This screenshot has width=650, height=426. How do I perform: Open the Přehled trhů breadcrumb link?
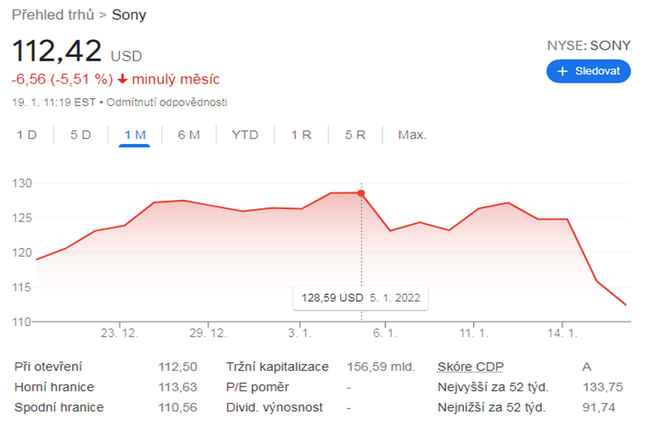tap(51, 14)
